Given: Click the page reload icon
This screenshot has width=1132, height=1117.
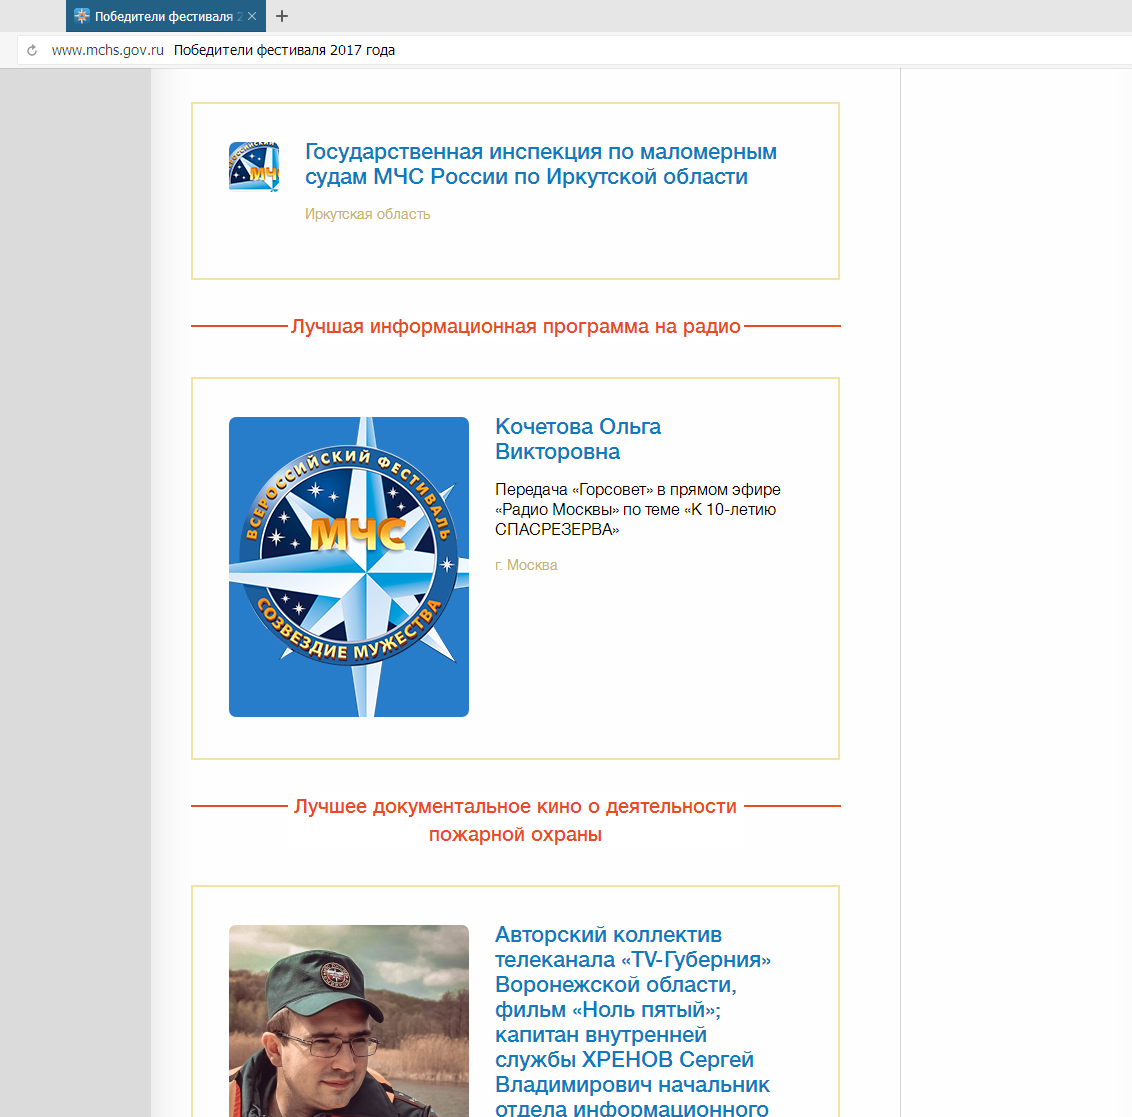Looking at the screenshot, I should (32, 50).
